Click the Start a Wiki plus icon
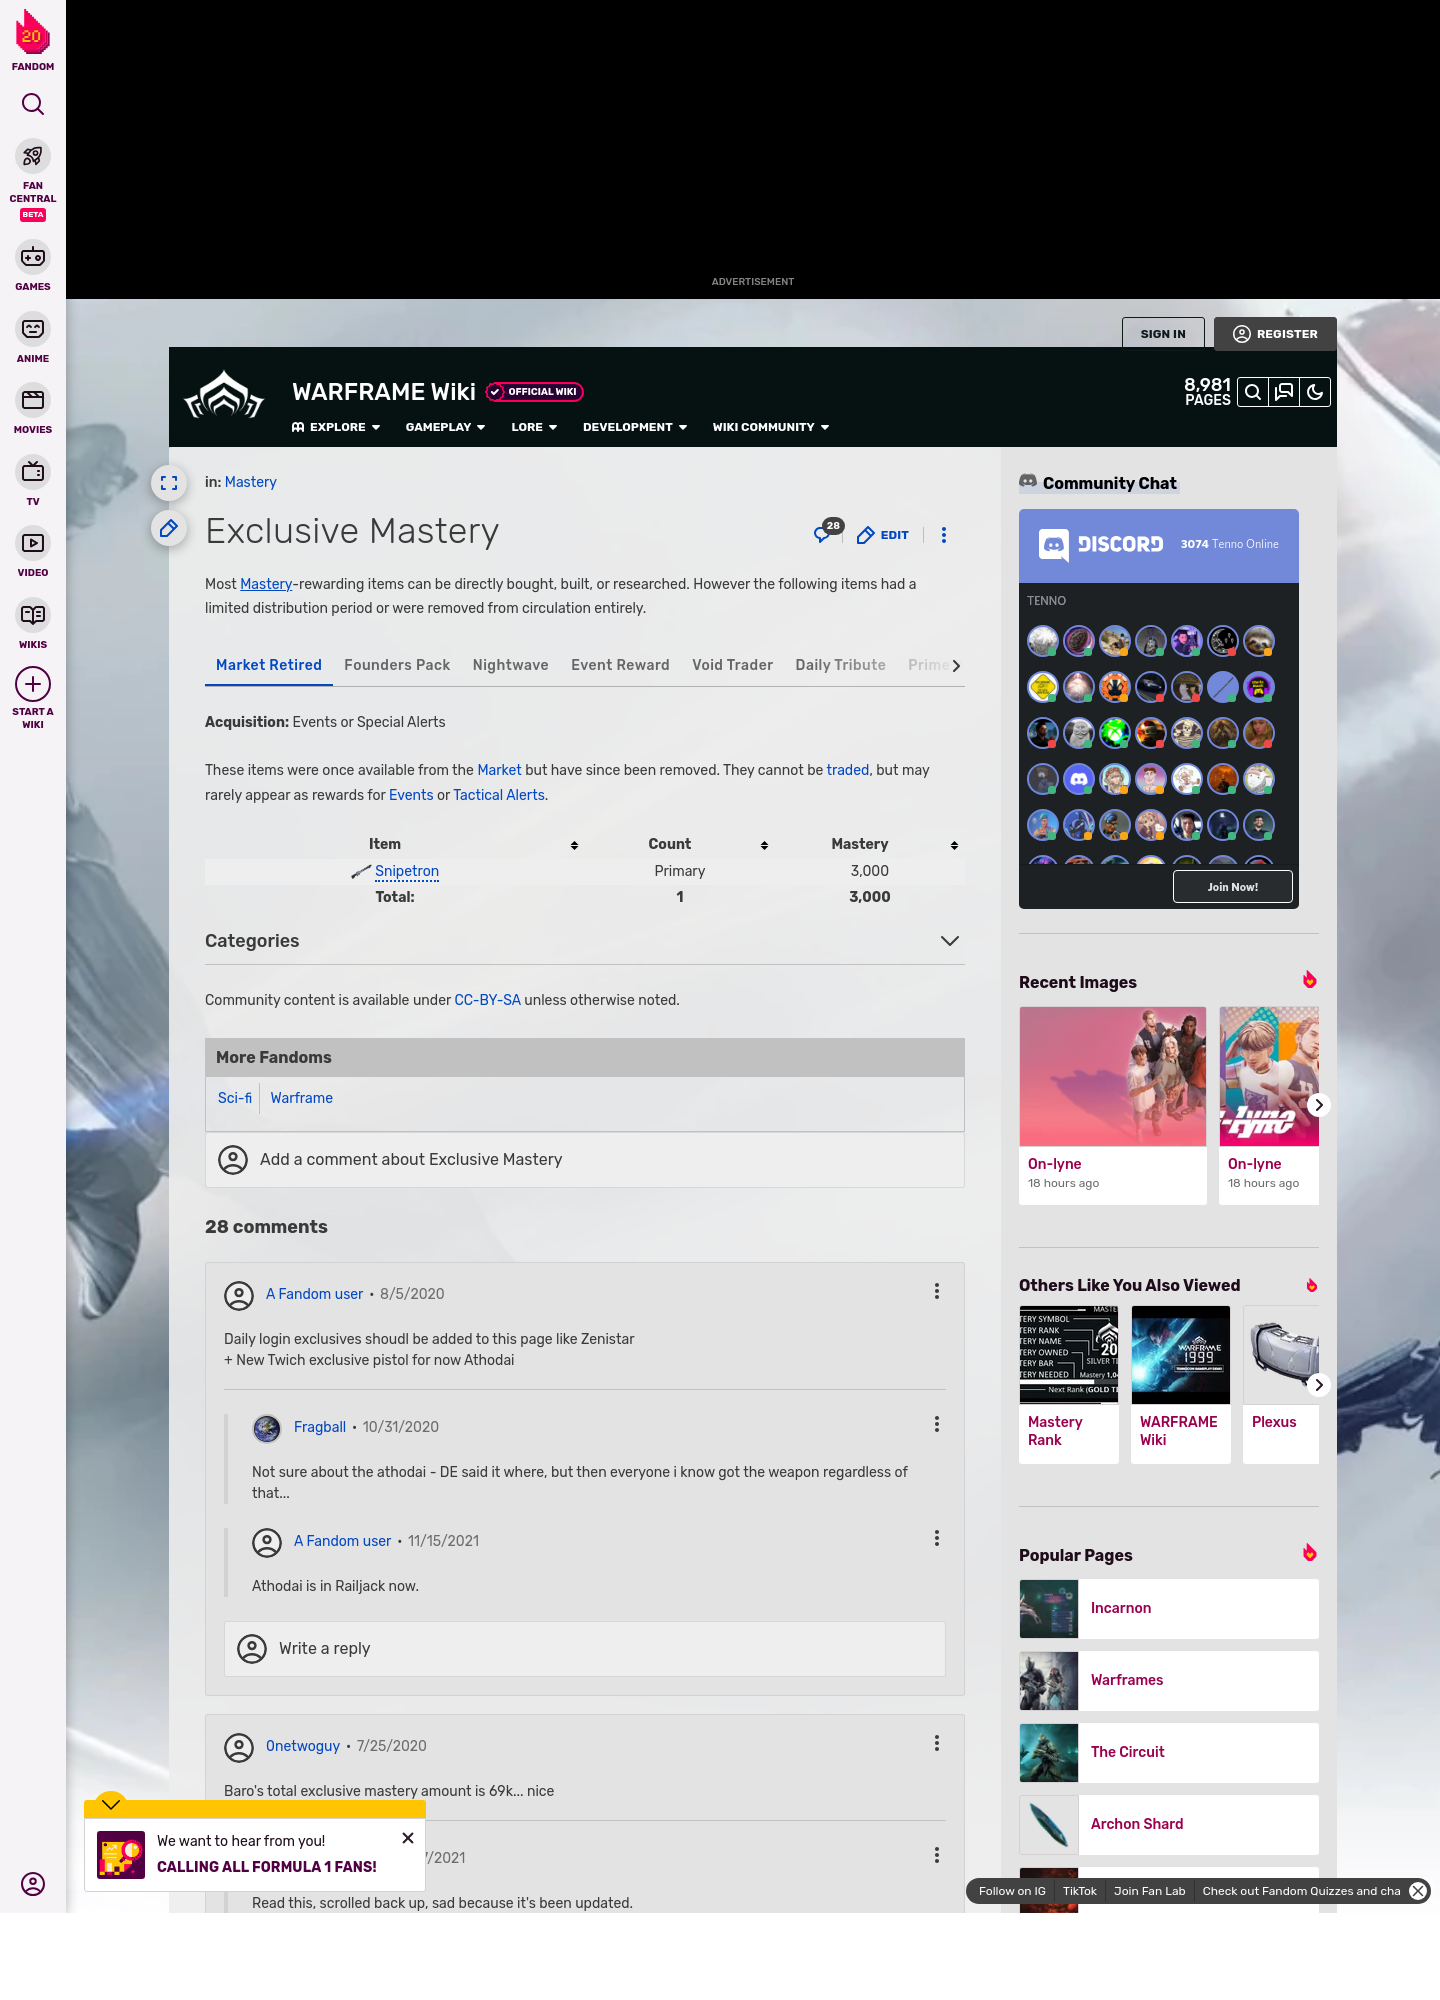This screenshot has width=1440, height=2000. [x=33, y=685]
